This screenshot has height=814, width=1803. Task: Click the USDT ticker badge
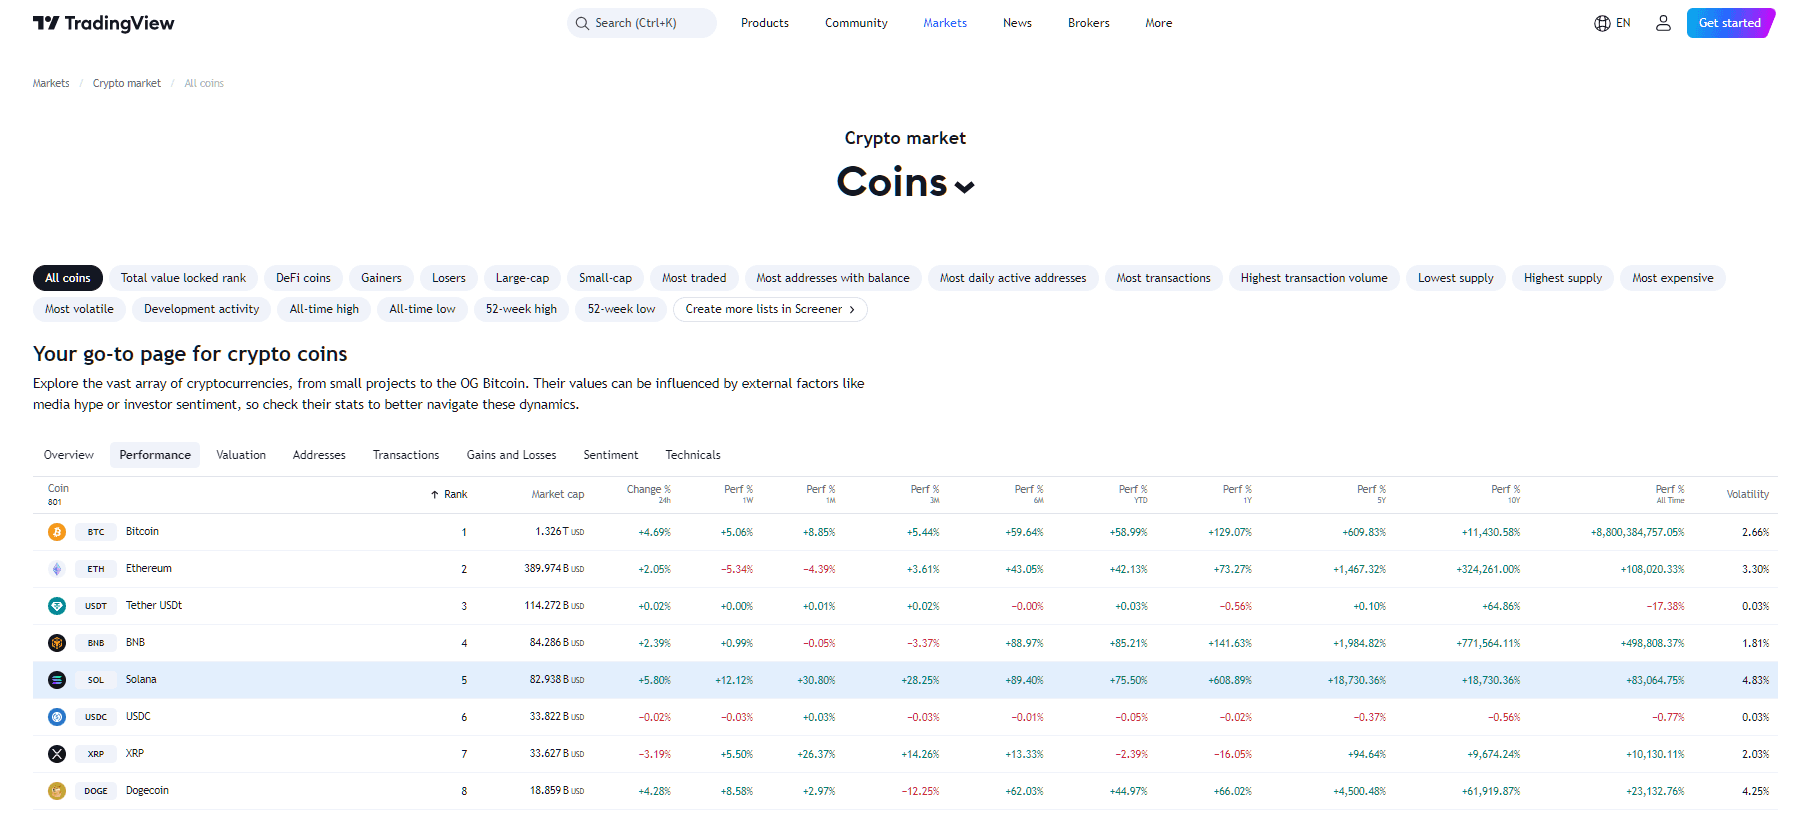[x=96, y=606]
